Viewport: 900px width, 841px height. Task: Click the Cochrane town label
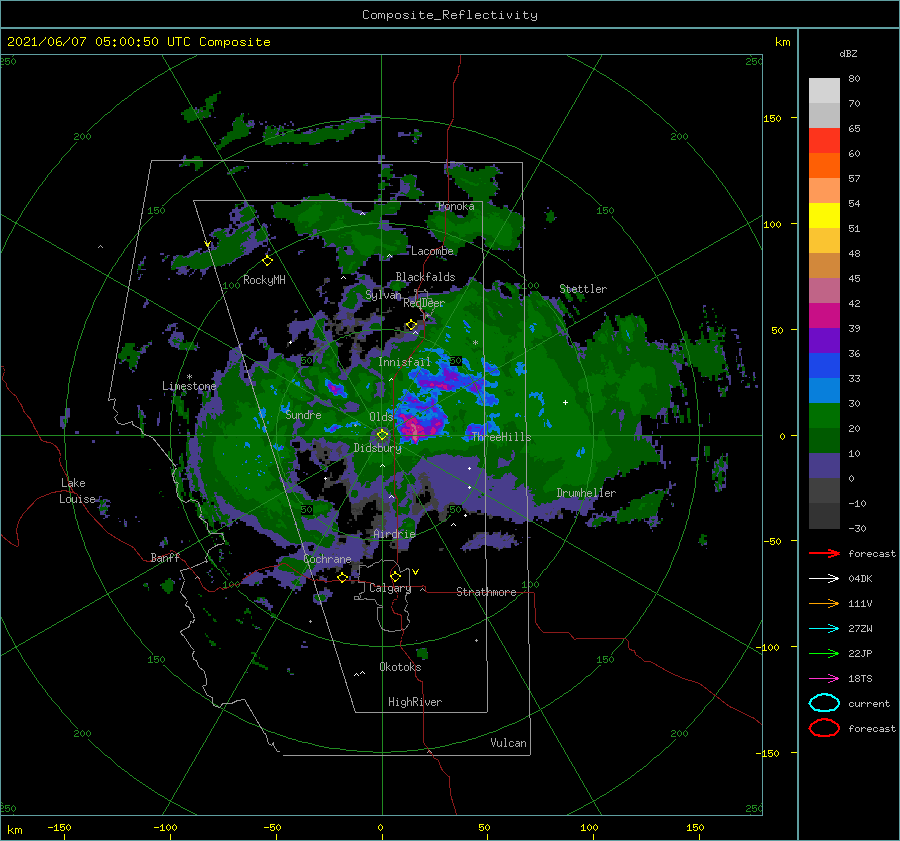(x=327, y=559)
